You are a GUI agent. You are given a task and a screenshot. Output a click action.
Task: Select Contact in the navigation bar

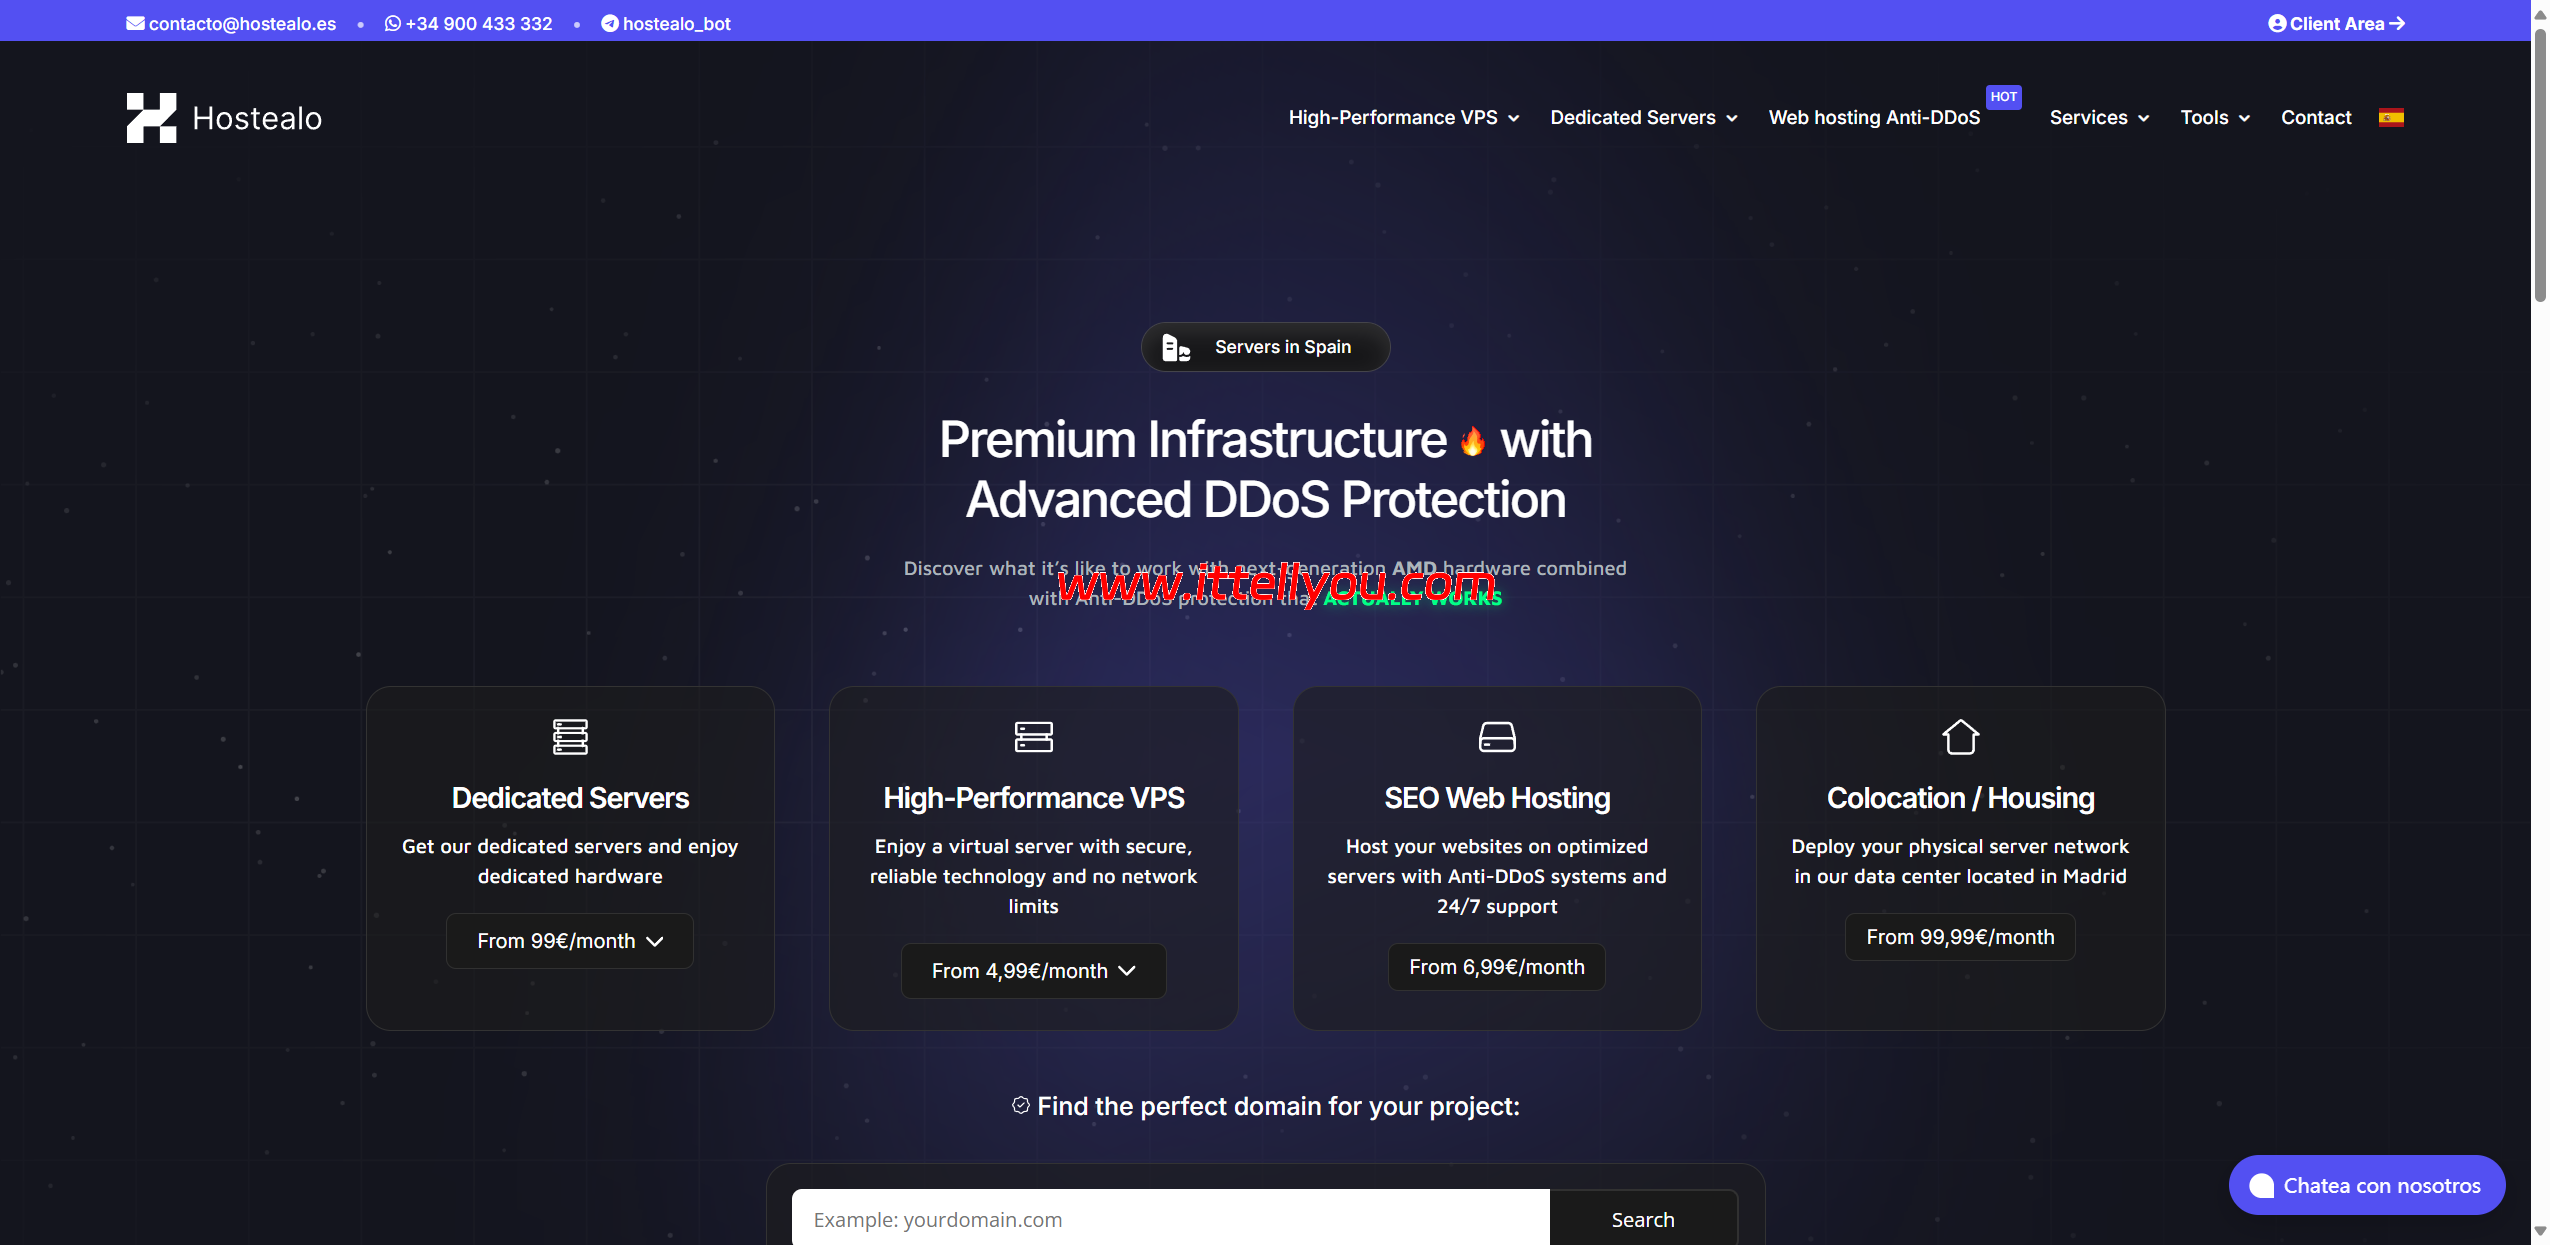click(2316, 117)
